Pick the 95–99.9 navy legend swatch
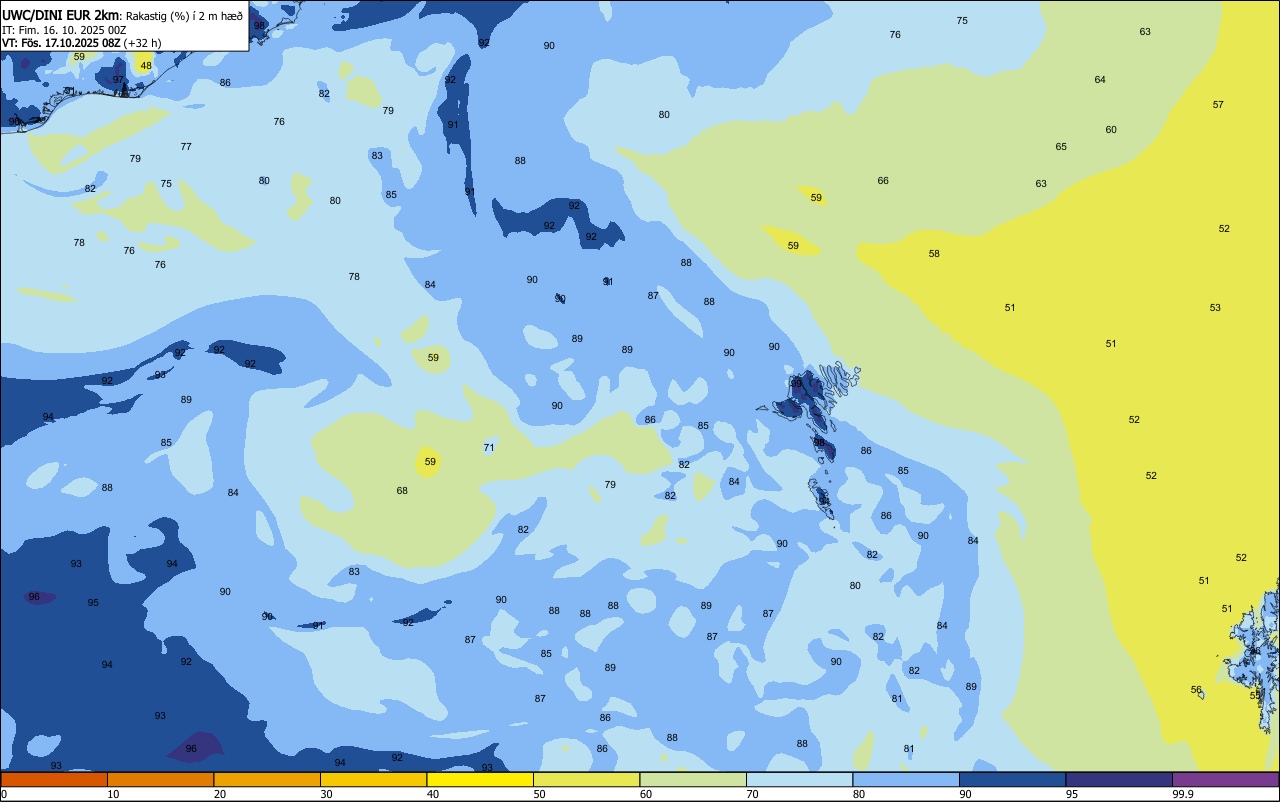 point(1119,779)
